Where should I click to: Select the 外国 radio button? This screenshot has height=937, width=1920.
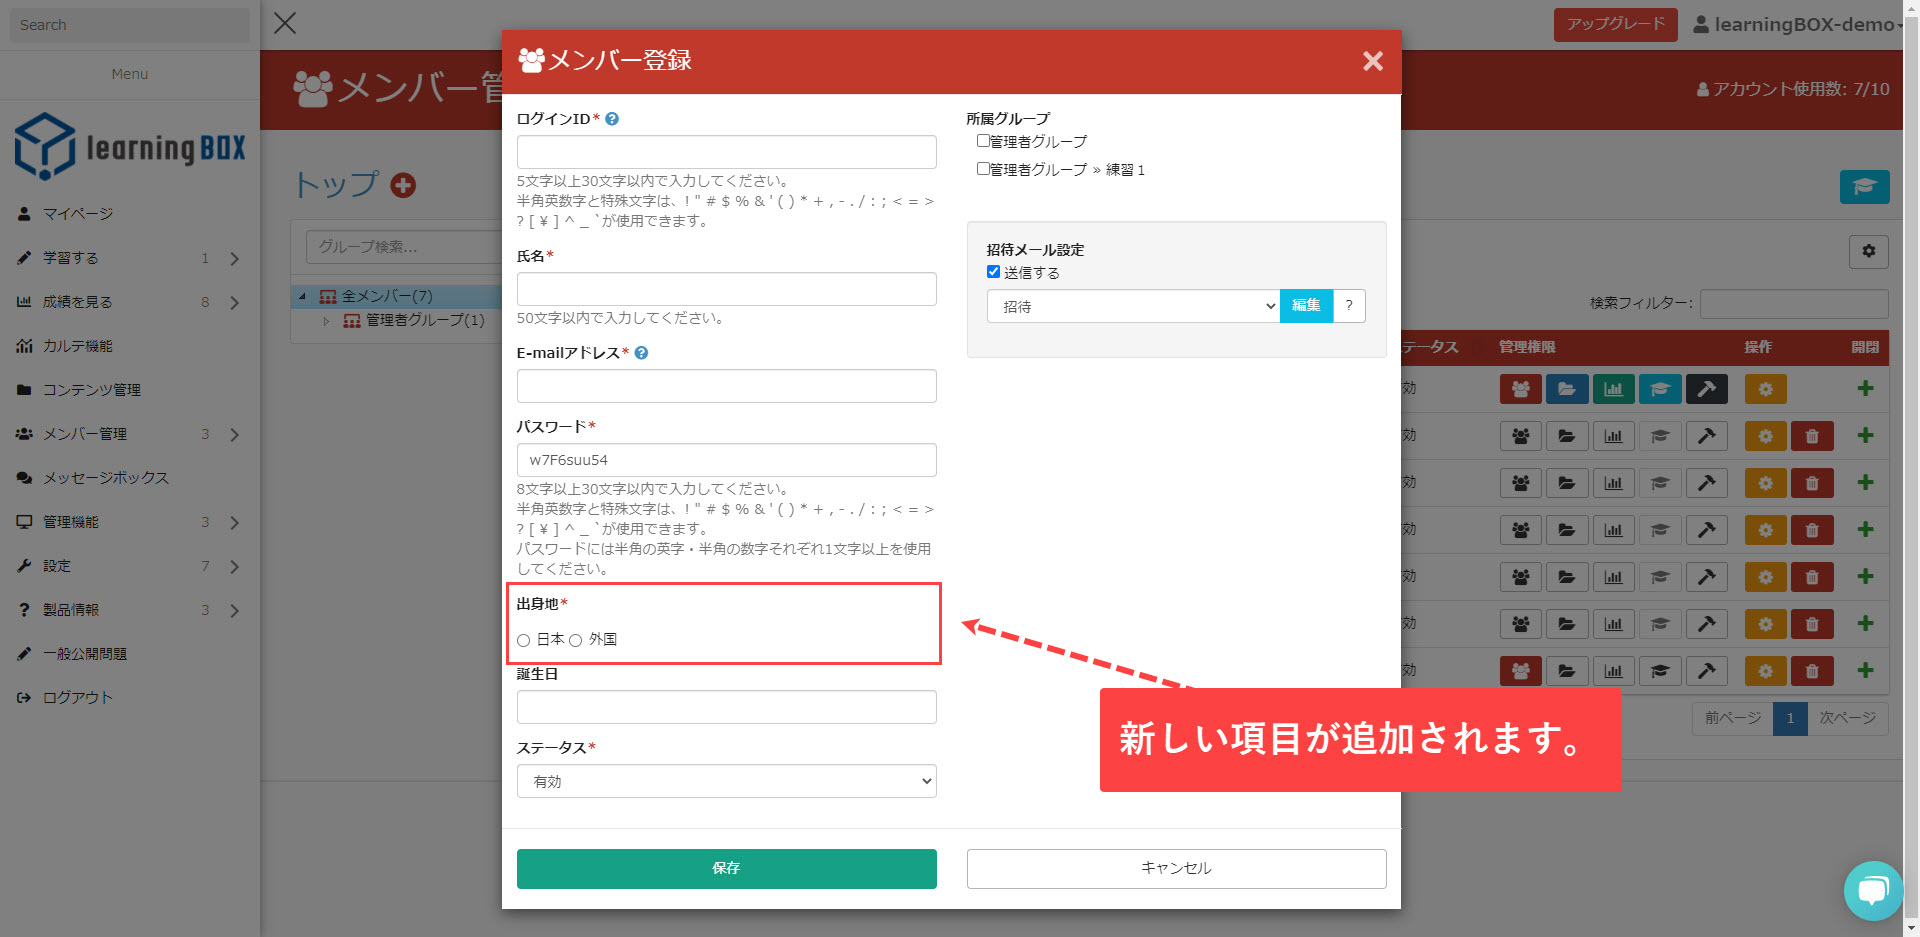[576, 640]
